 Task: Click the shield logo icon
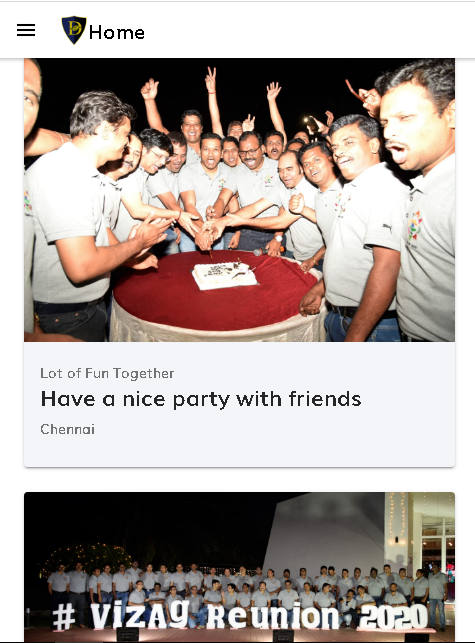coord(74,30)
